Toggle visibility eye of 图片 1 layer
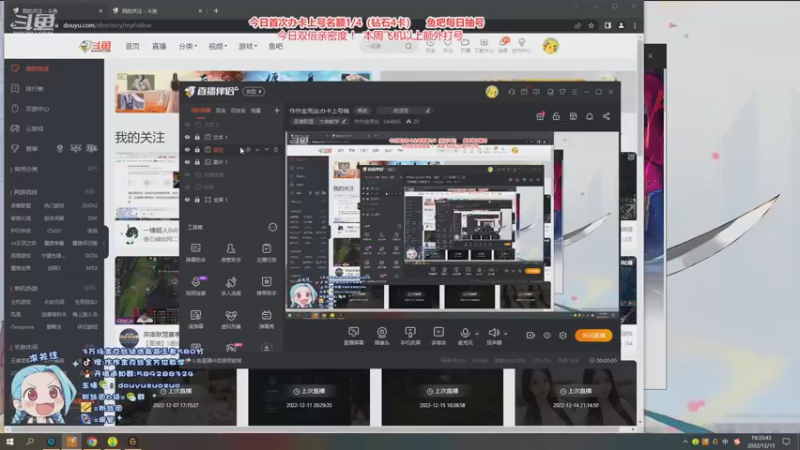Screen dimensions: 800x450 point(187,162)
